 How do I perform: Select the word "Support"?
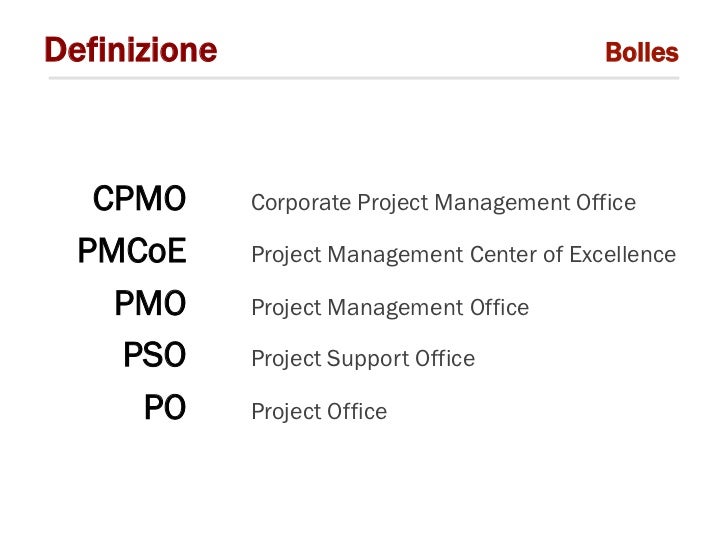[x=368, y=360]
